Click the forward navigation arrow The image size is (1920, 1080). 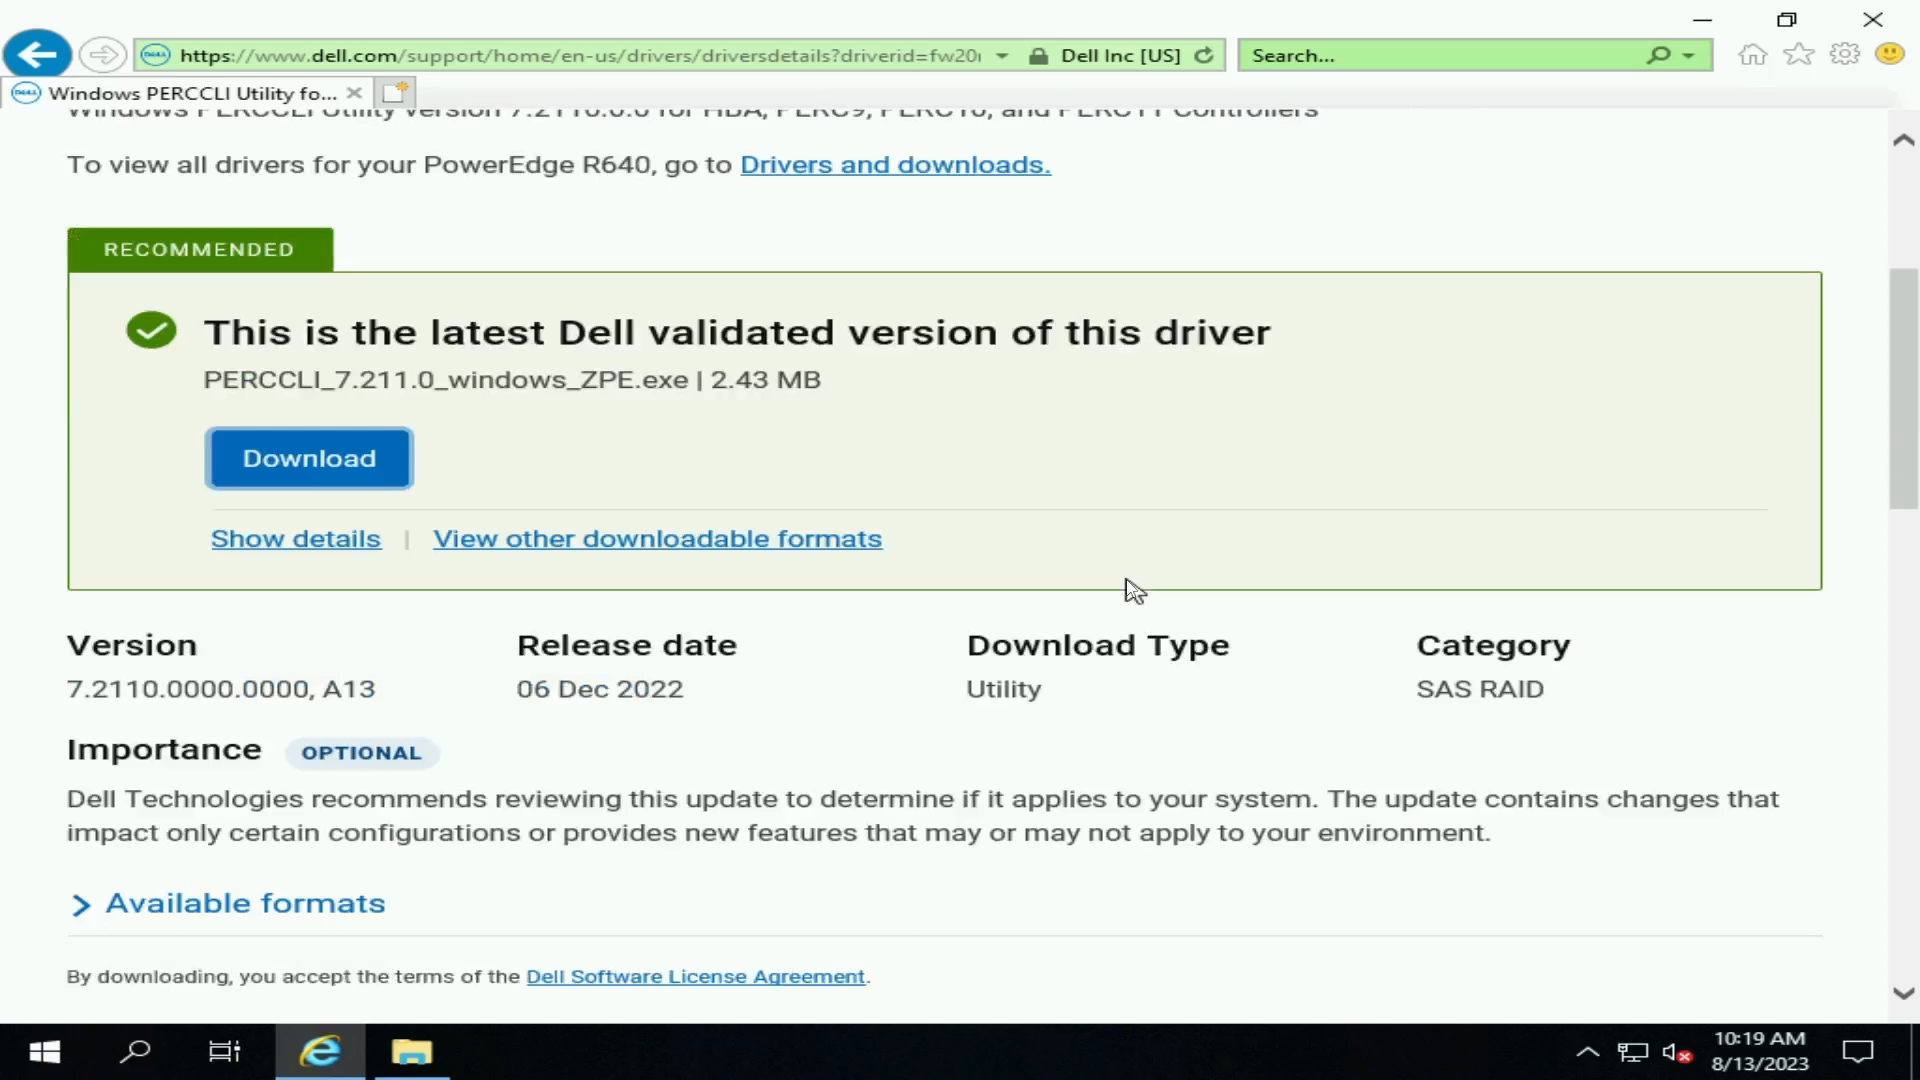point(102,55)
